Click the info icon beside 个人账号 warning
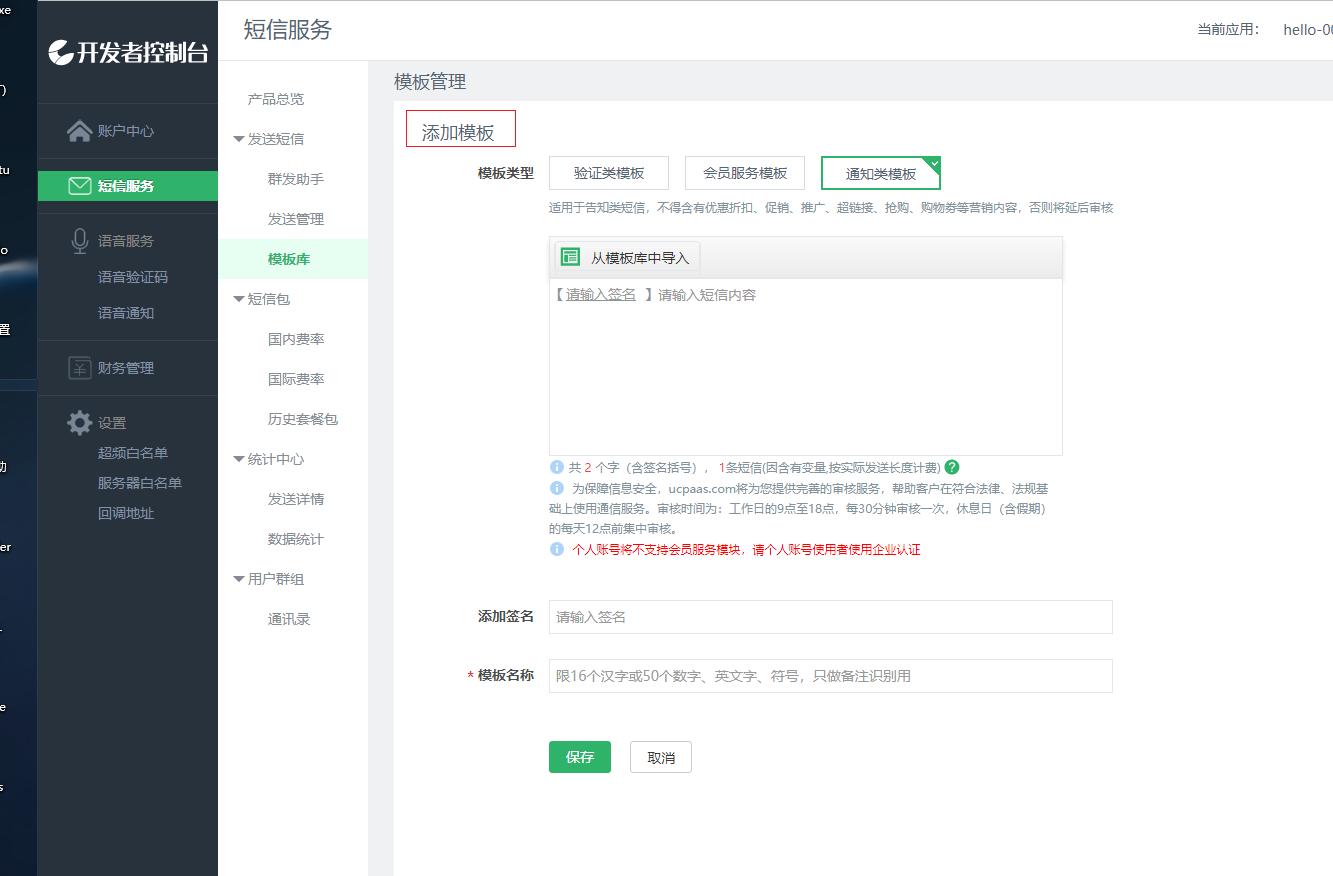 click(557, 550)
